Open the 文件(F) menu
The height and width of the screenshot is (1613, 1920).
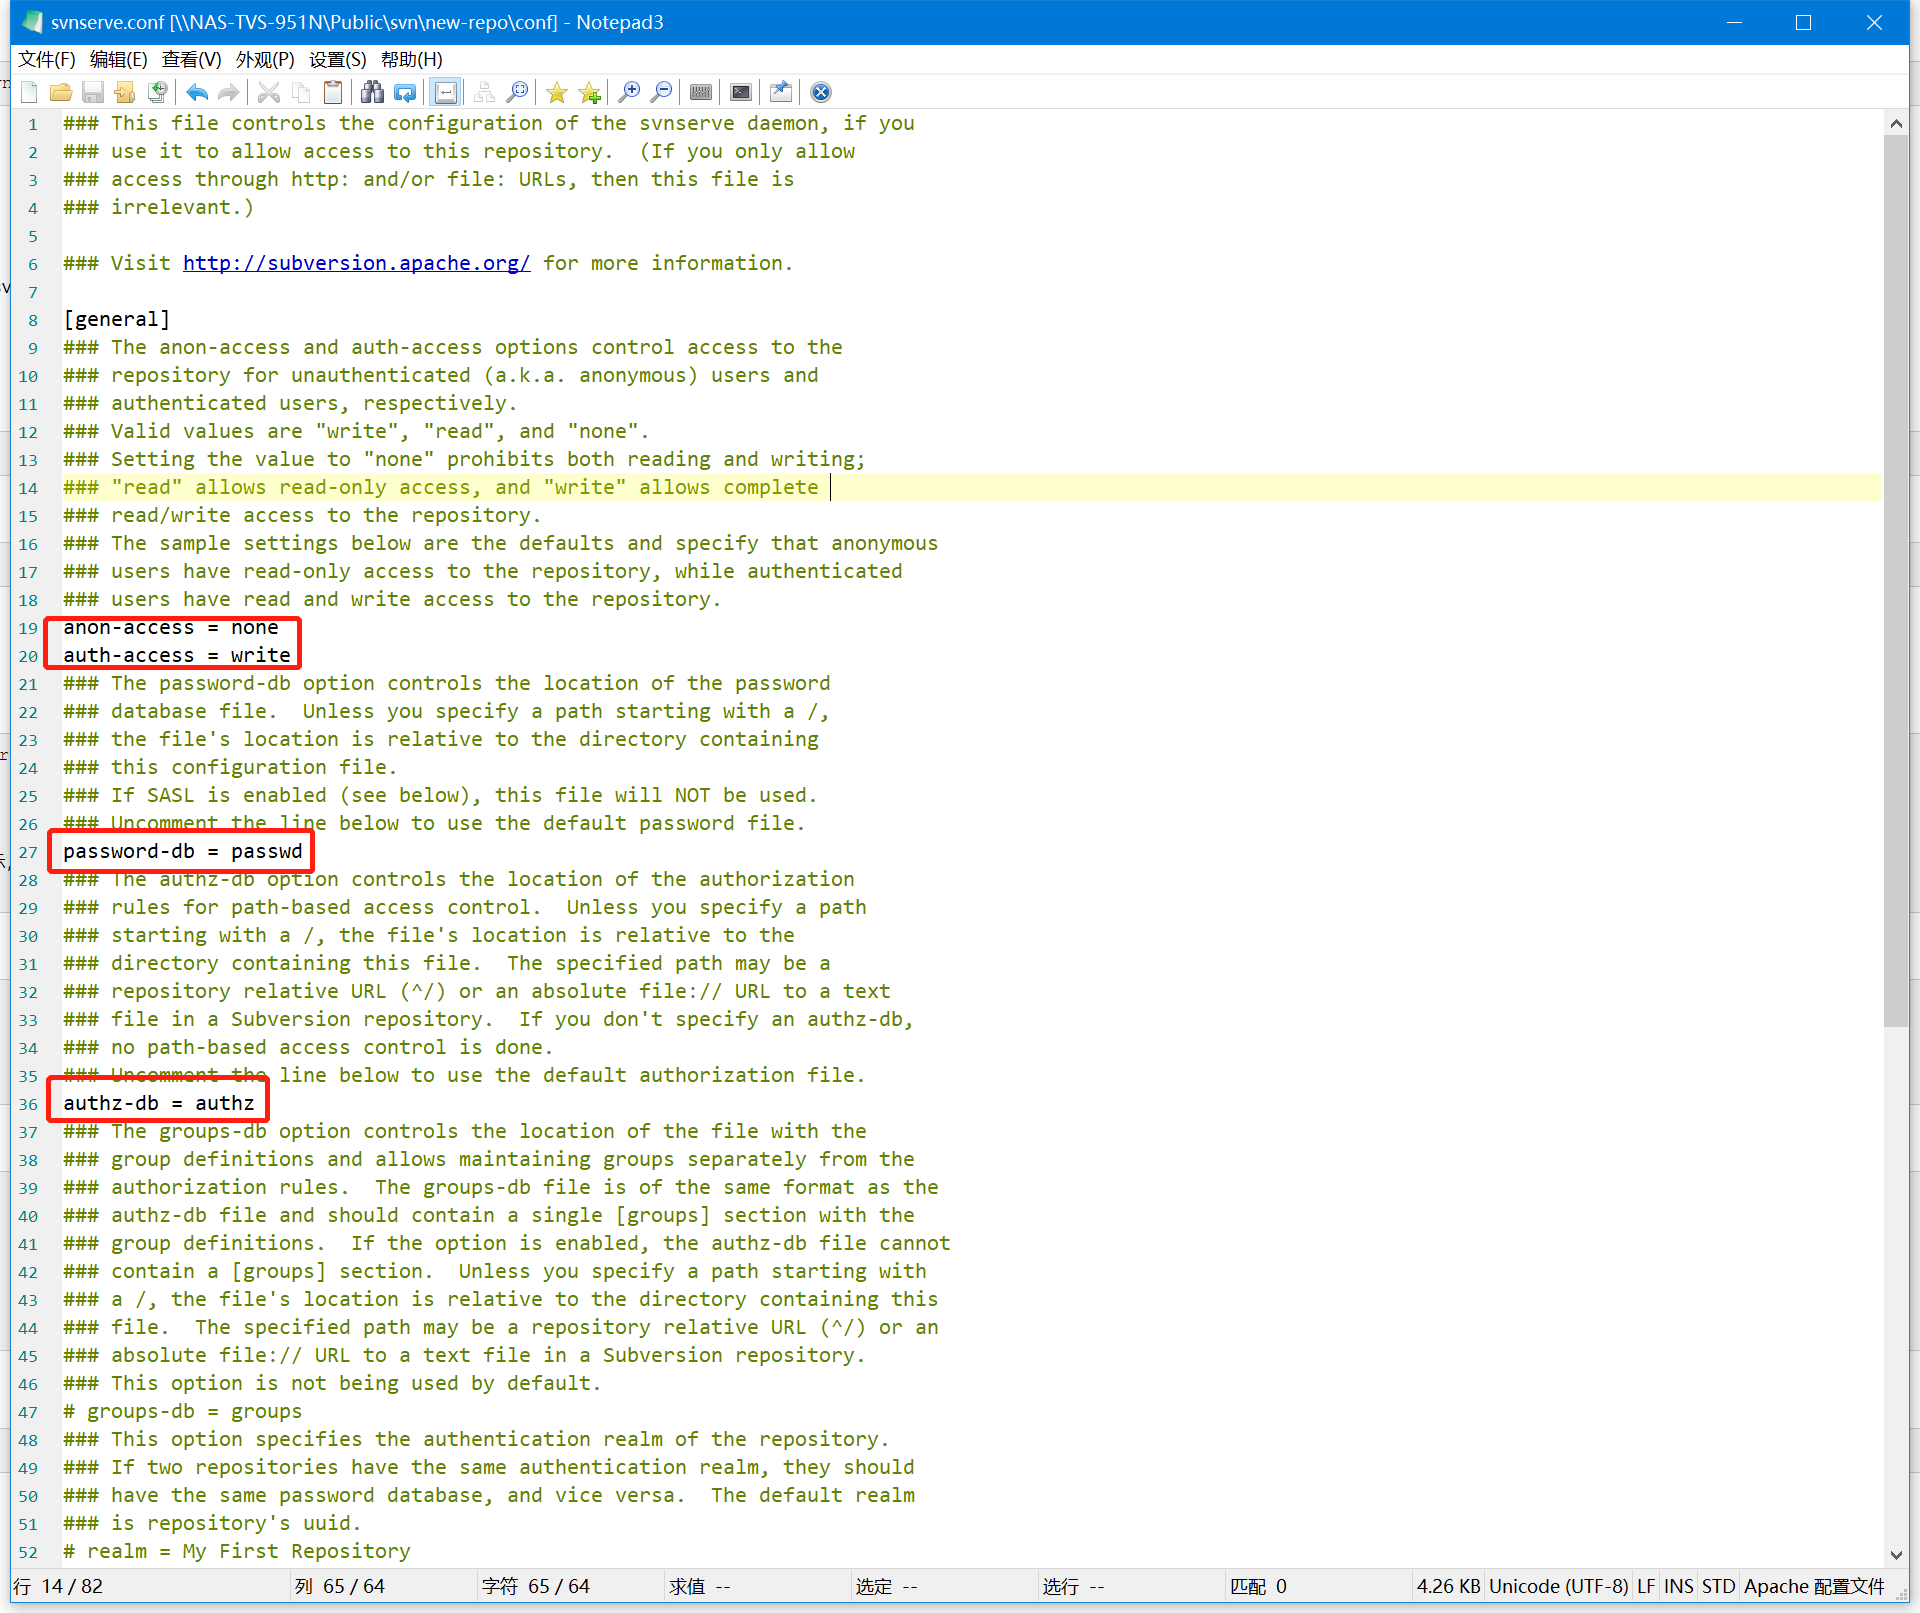[47, 59]
